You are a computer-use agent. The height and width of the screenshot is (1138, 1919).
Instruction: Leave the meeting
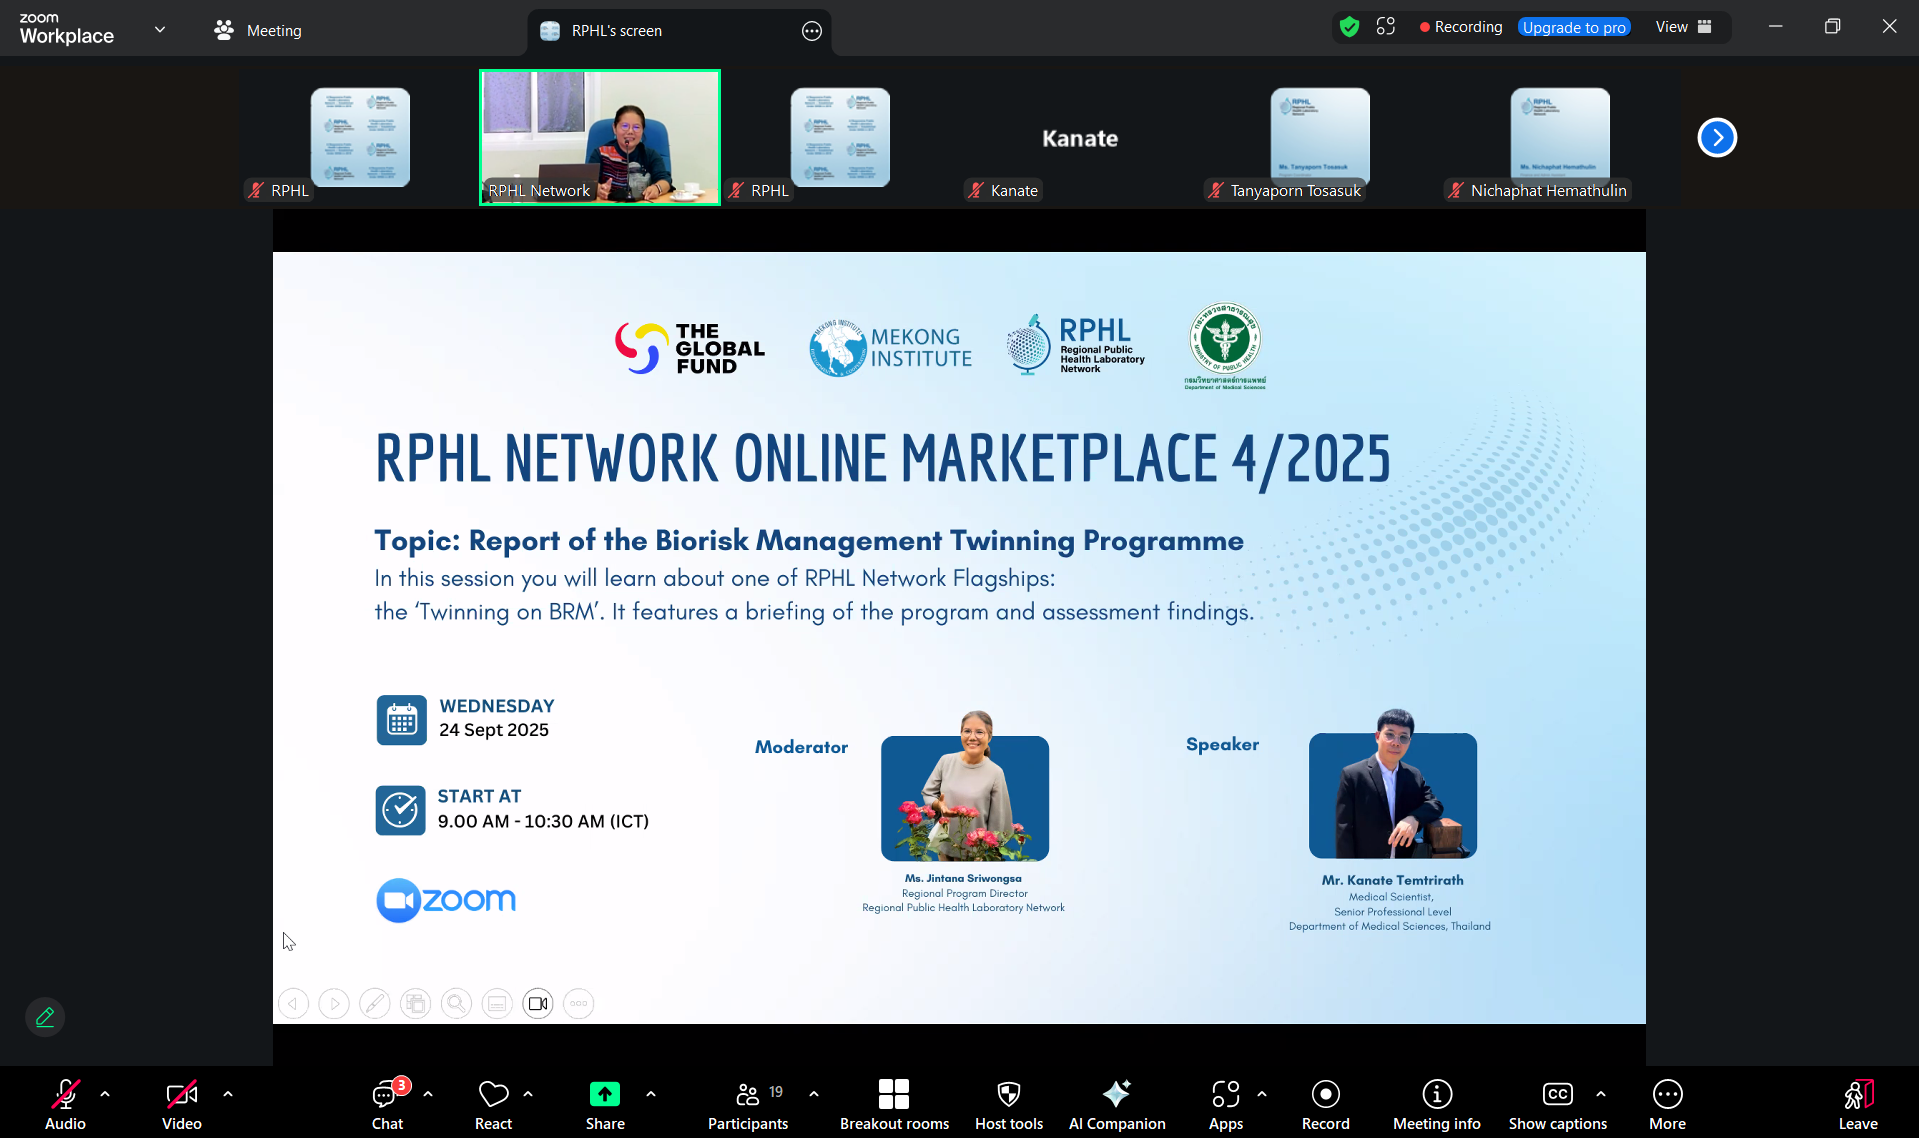click(x=1857, y=1104)
